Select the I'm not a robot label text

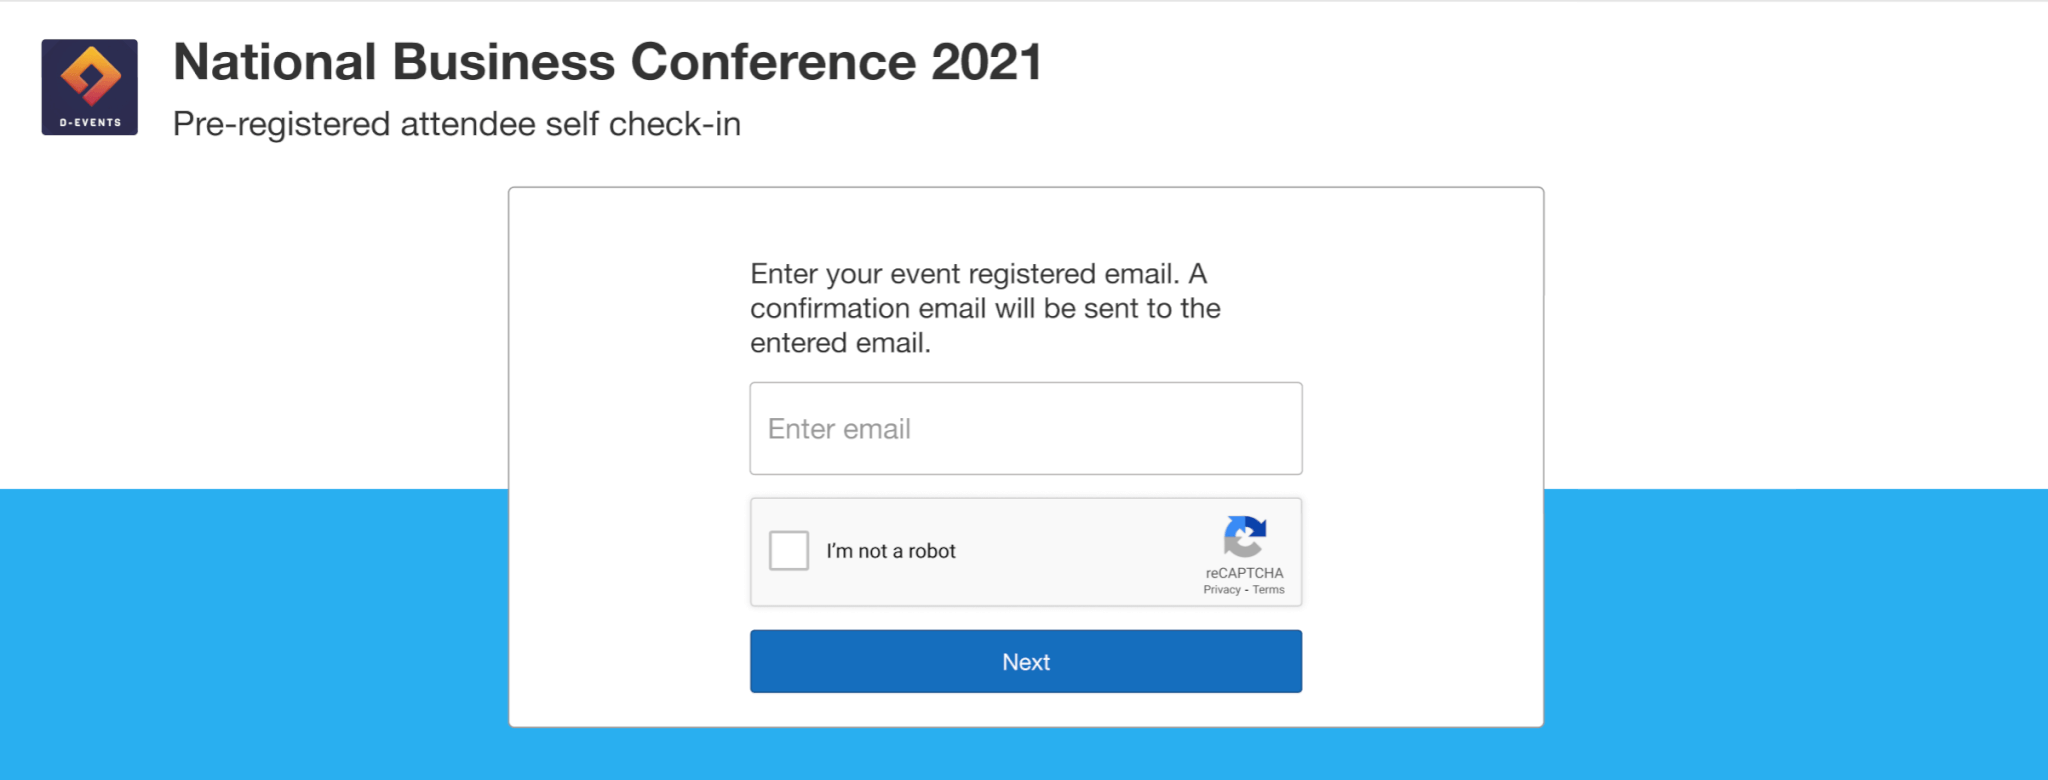[890, 550]
